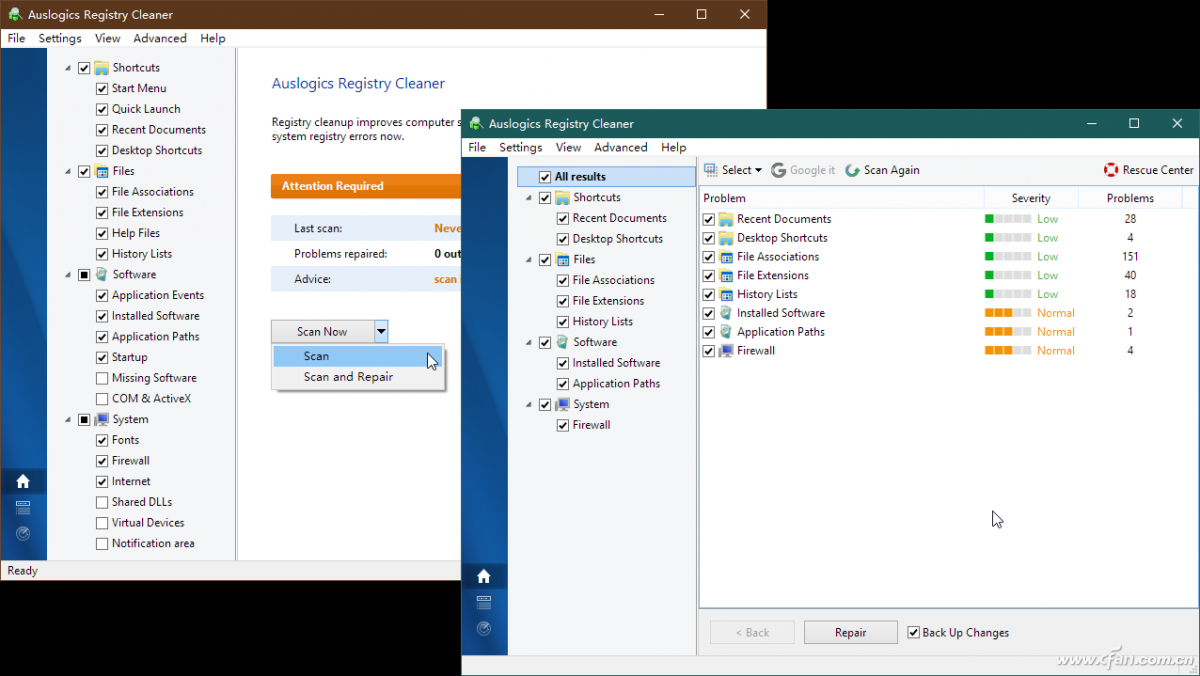Click Select toolbar list icon
Viewport: 1200px width, 676px height.
711,170
